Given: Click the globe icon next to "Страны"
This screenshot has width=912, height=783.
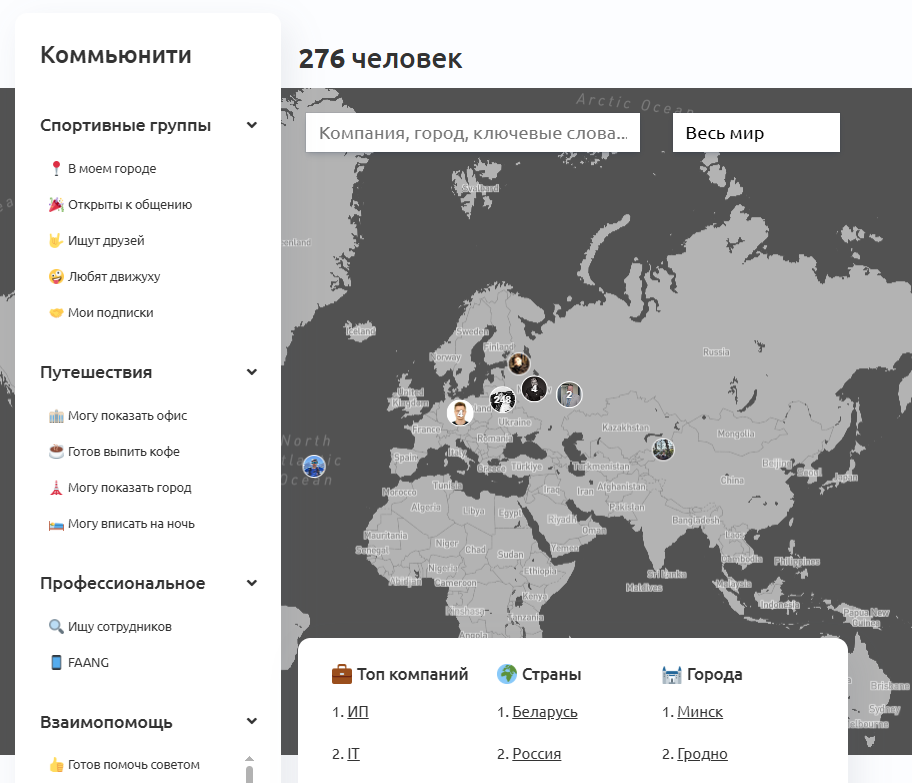Looking at the screenshot, I should (x=507, y=675).
